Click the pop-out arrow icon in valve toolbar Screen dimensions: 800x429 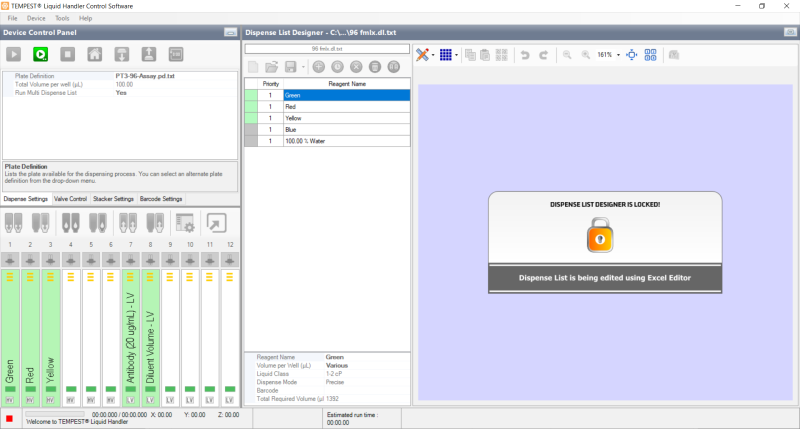216,223
